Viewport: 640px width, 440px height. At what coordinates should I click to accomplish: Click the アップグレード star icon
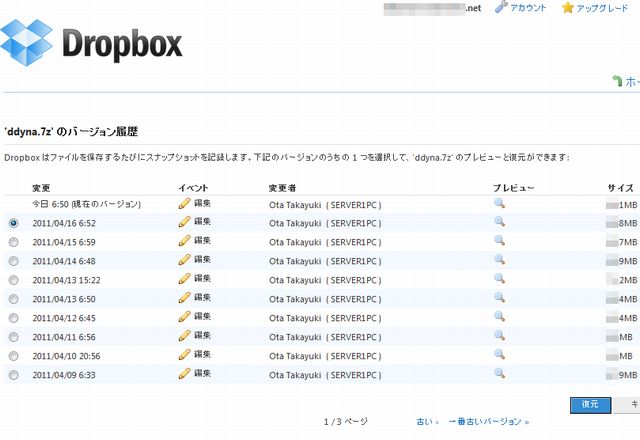coord(567,7)
